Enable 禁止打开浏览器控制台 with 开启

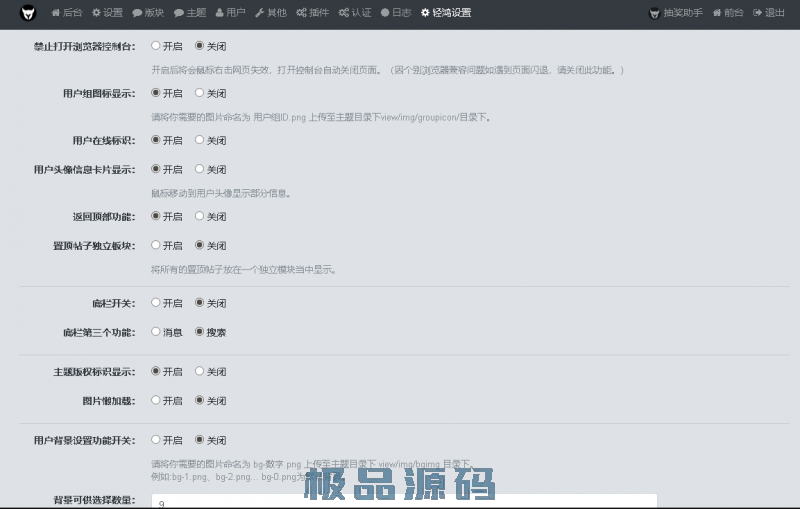pos(156,45)
